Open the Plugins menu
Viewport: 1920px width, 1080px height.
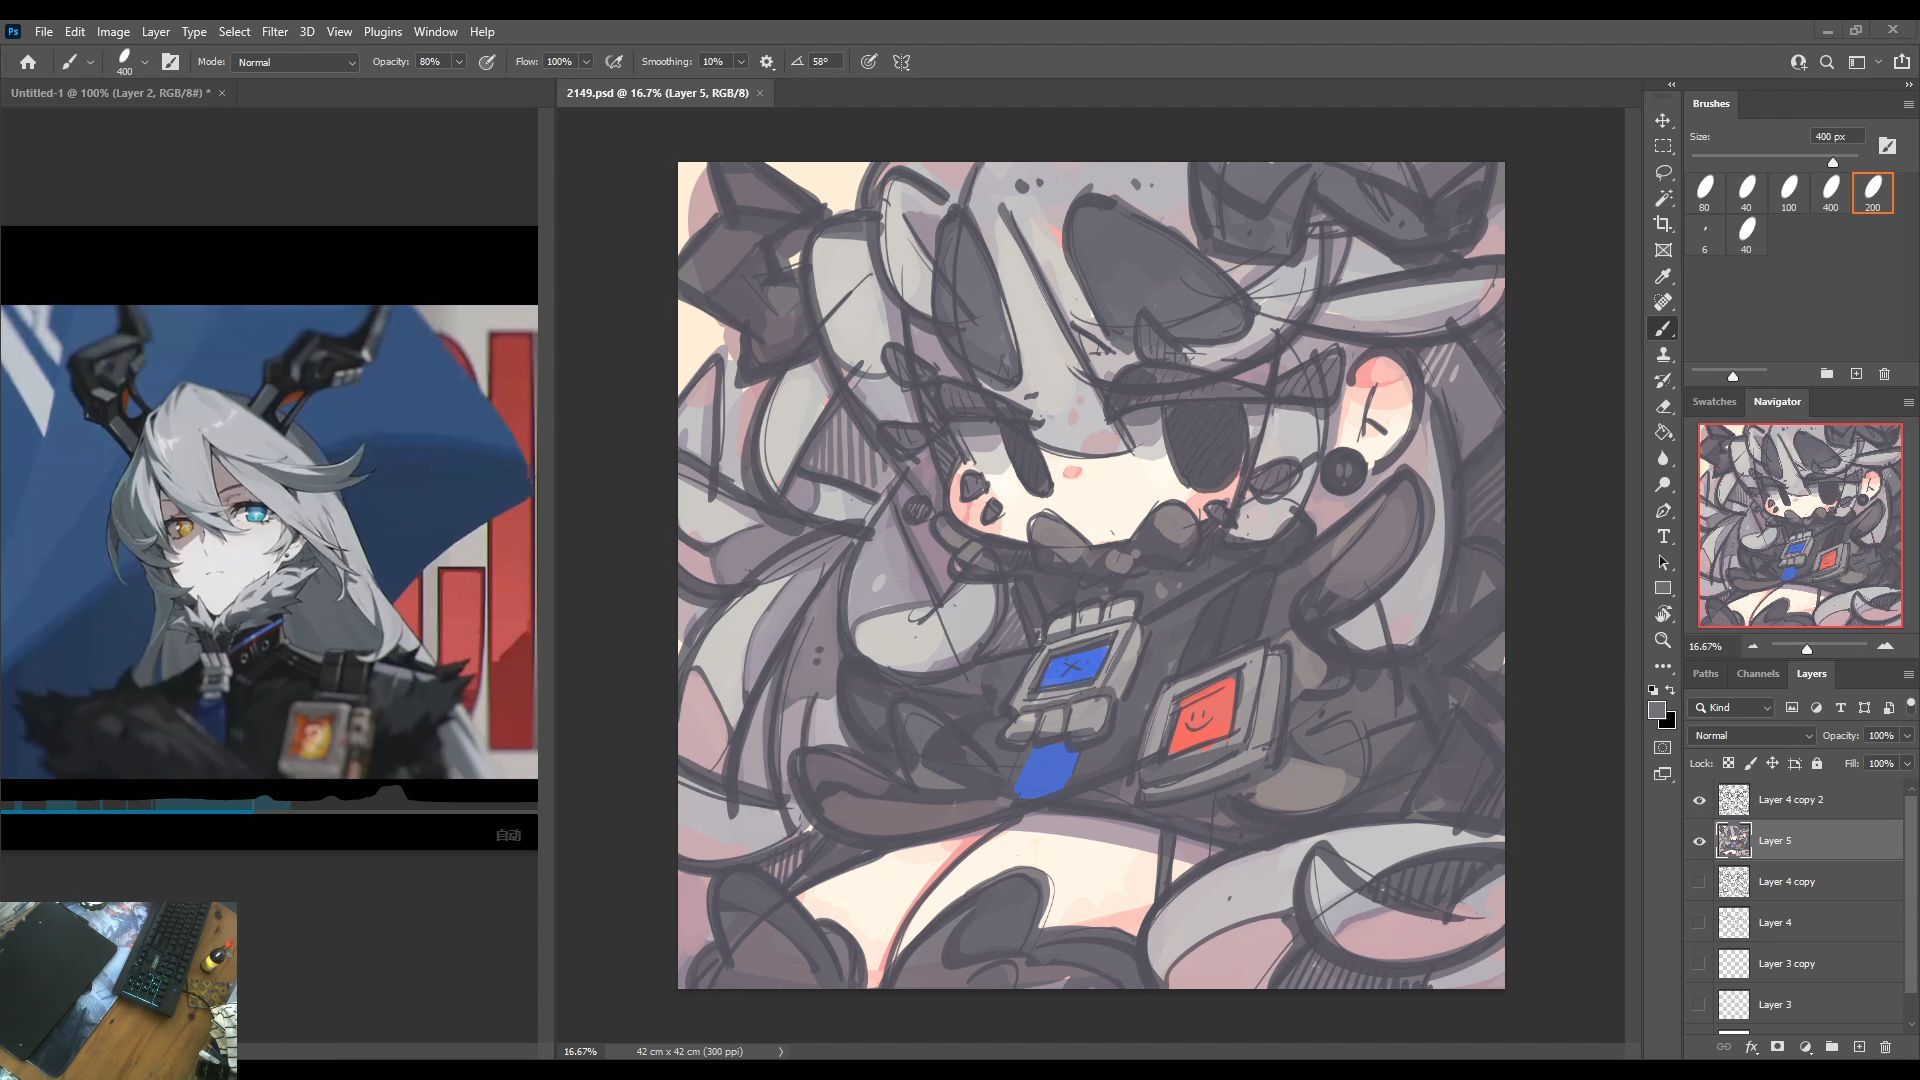point(382,32)
